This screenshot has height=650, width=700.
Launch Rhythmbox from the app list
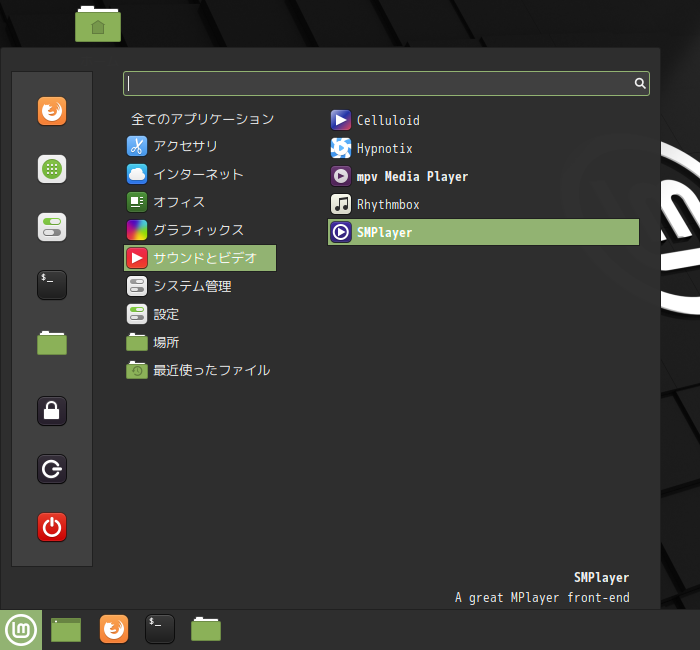pyautogui.click(x=483, y=204)
